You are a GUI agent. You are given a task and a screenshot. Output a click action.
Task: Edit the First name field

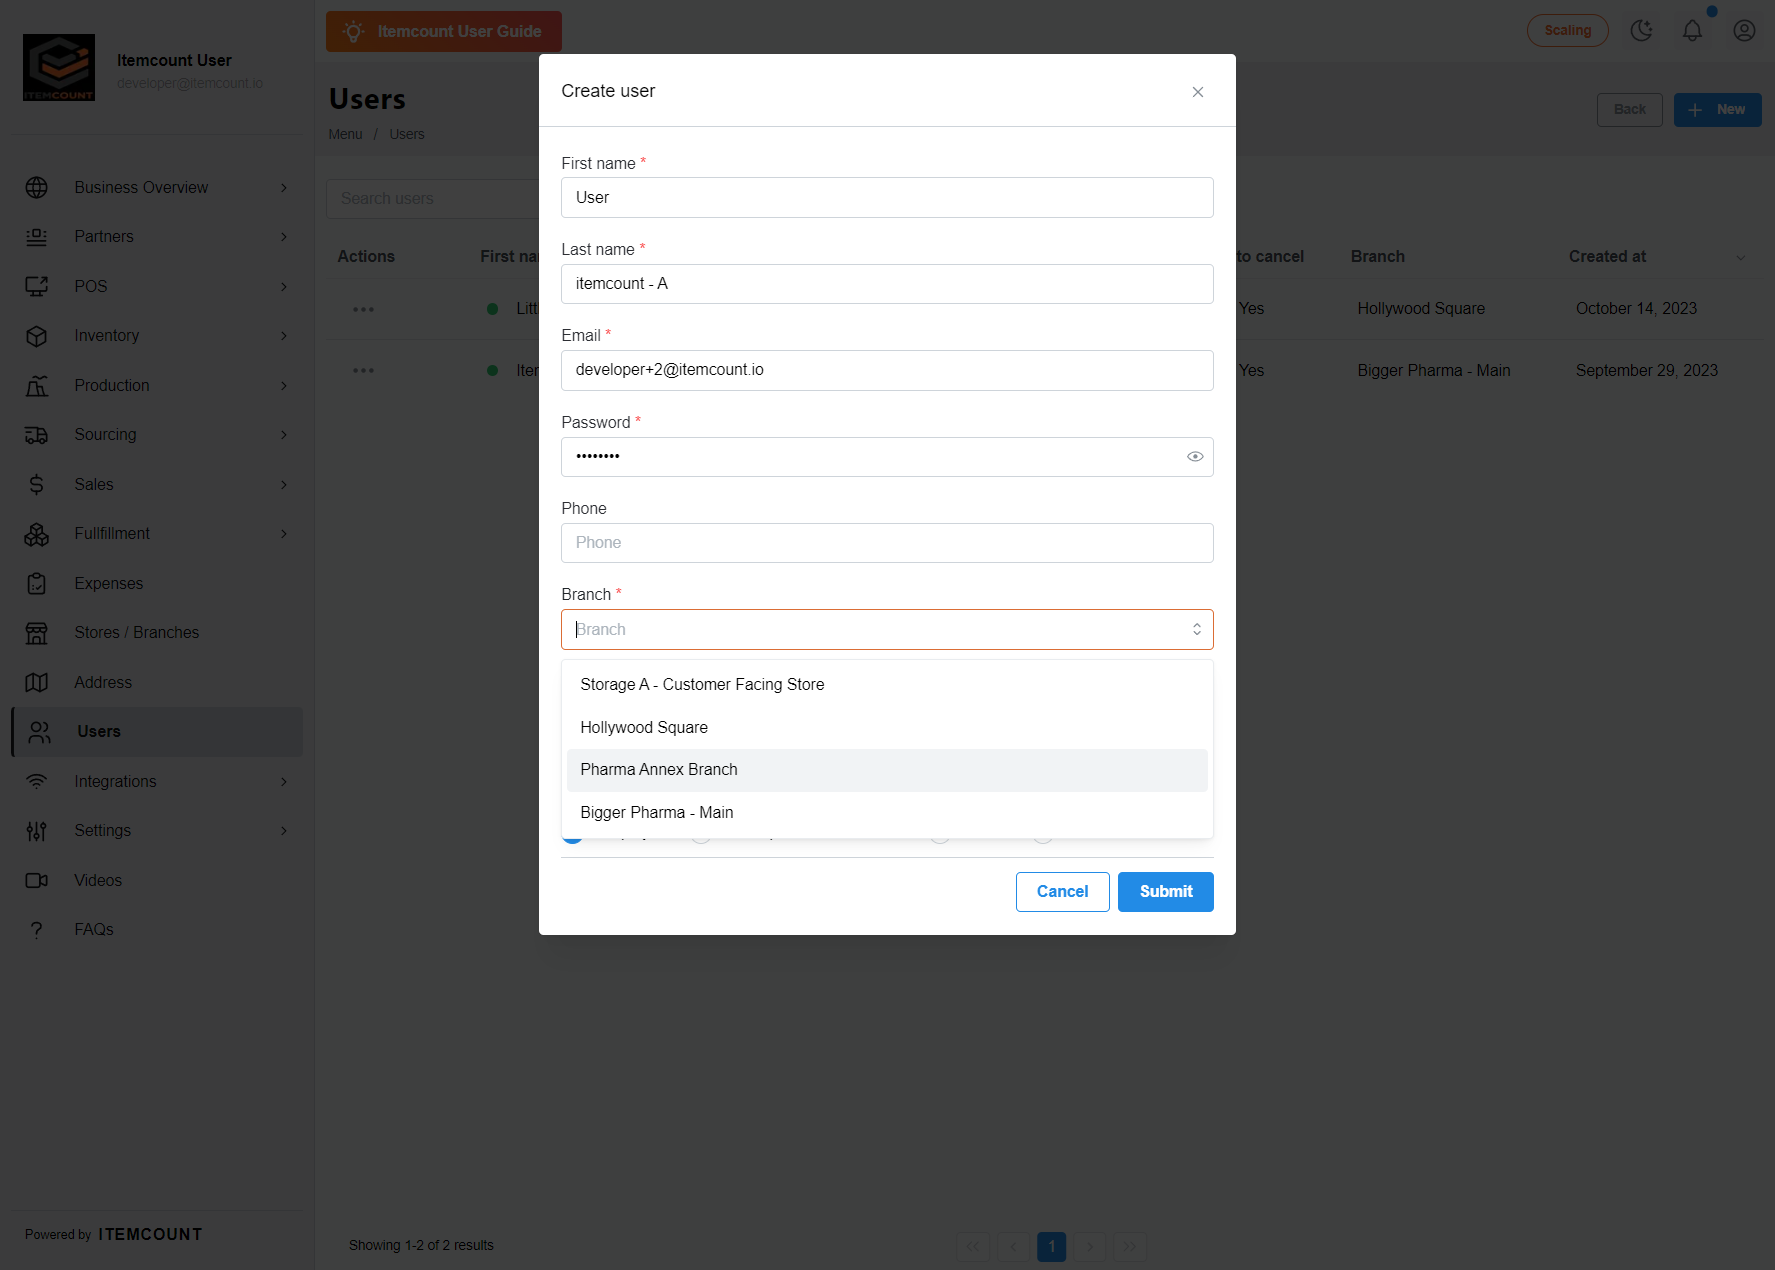[x=887, y=198]
